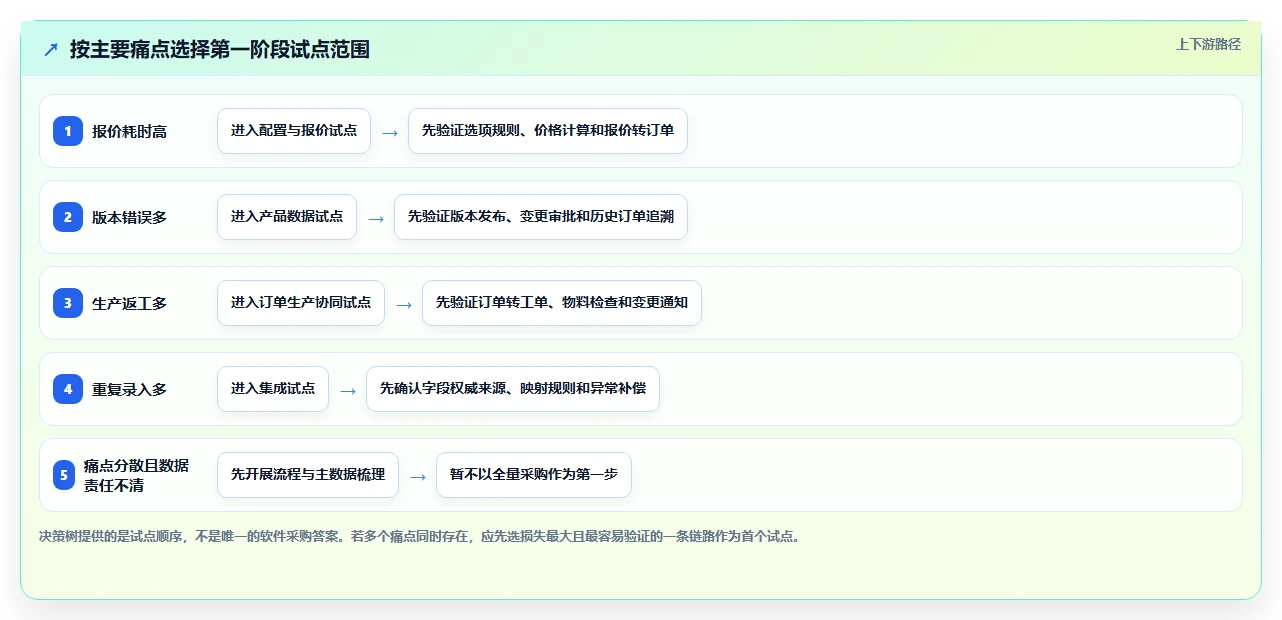The height and width of the screenshot is (620, 1282).
Task: Click the 报价耗时高 label
Action: [x=130, y=132]
